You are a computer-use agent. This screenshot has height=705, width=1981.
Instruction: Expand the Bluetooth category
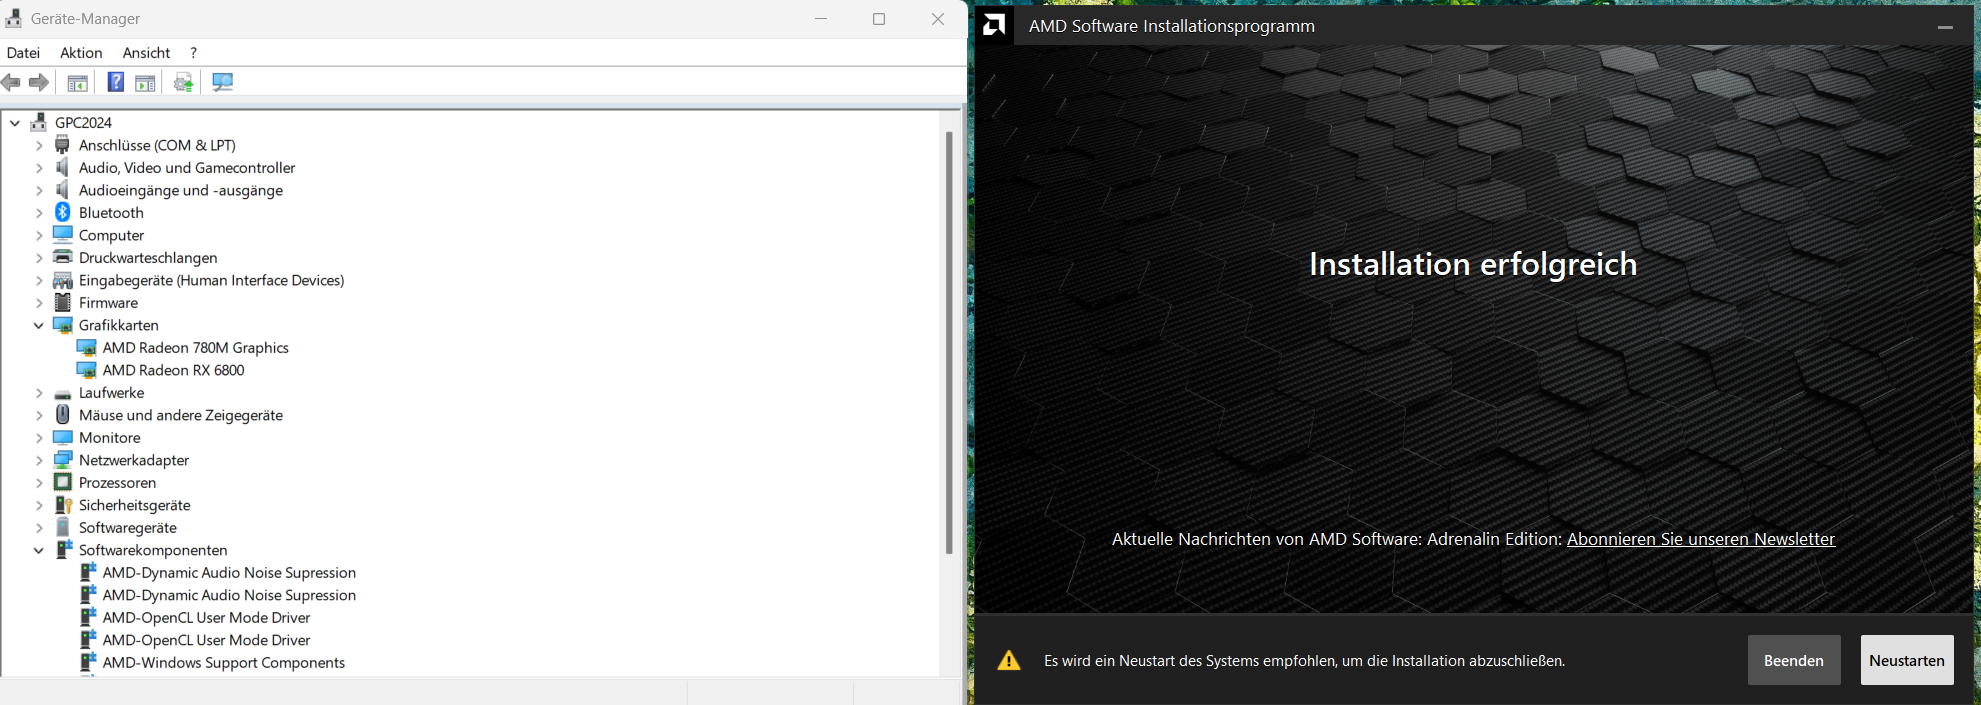tap(39, 213)
